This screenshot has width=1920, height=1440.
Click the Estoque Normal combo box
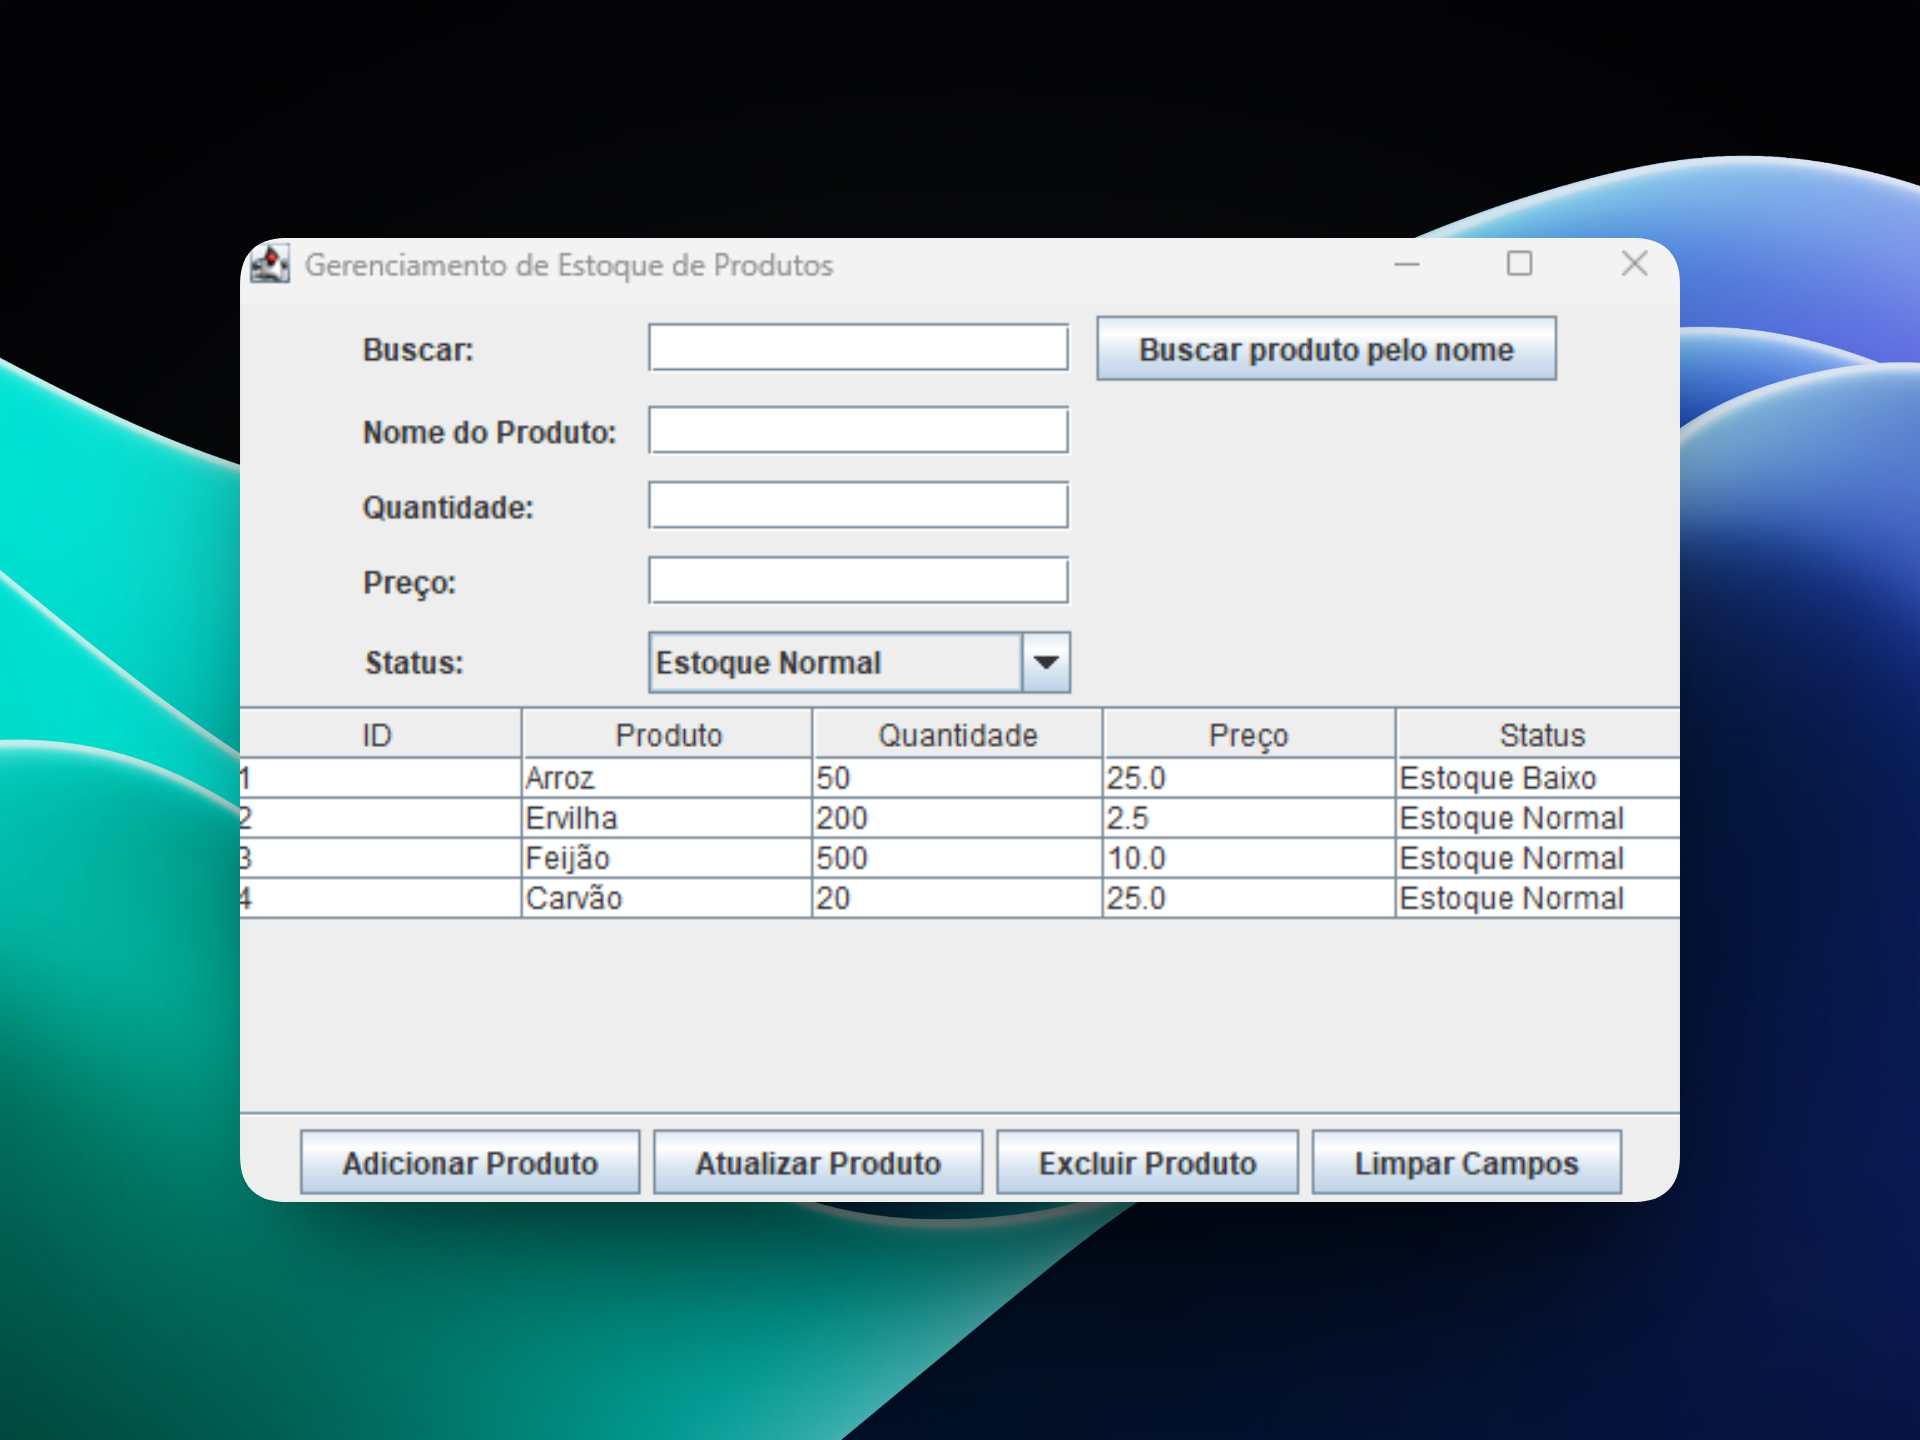[835, 662]
